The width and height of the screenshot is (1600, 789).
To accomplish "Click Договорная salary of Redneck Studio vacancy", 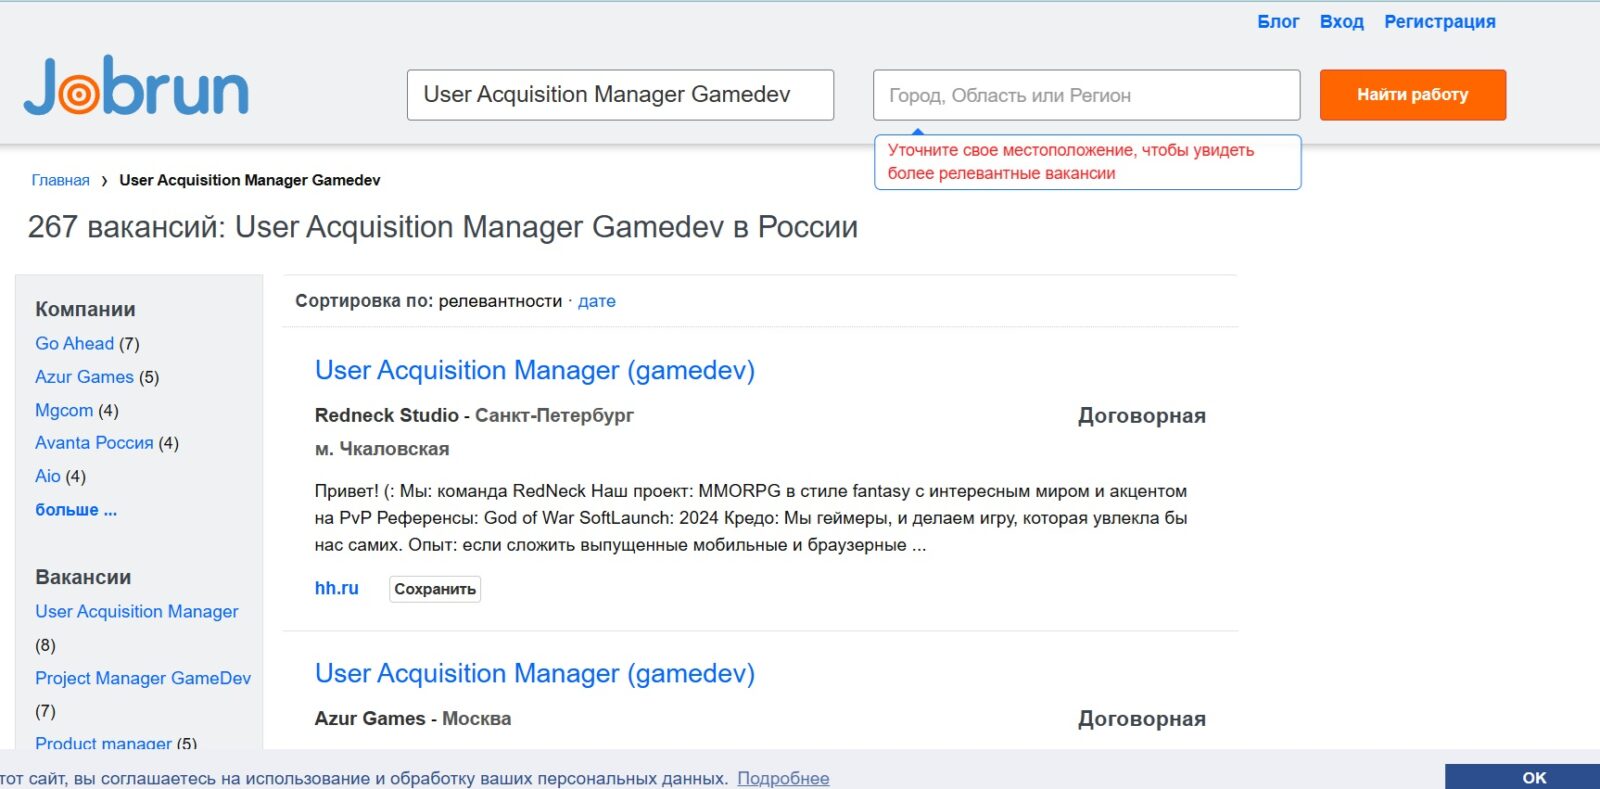I will [1142, 416].
